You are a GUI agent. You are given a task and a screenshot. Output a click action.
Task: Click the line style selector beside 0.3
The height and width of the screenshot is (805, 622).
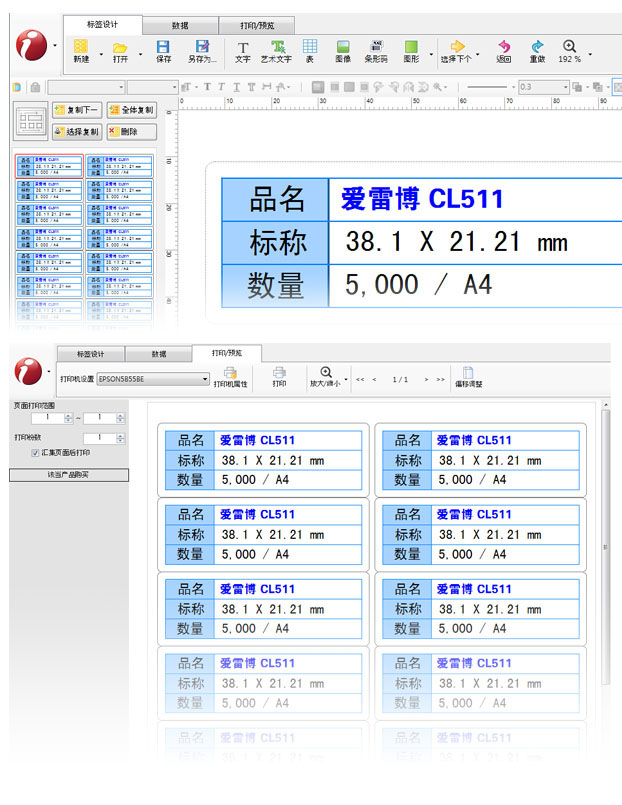(x=491, y=87)
